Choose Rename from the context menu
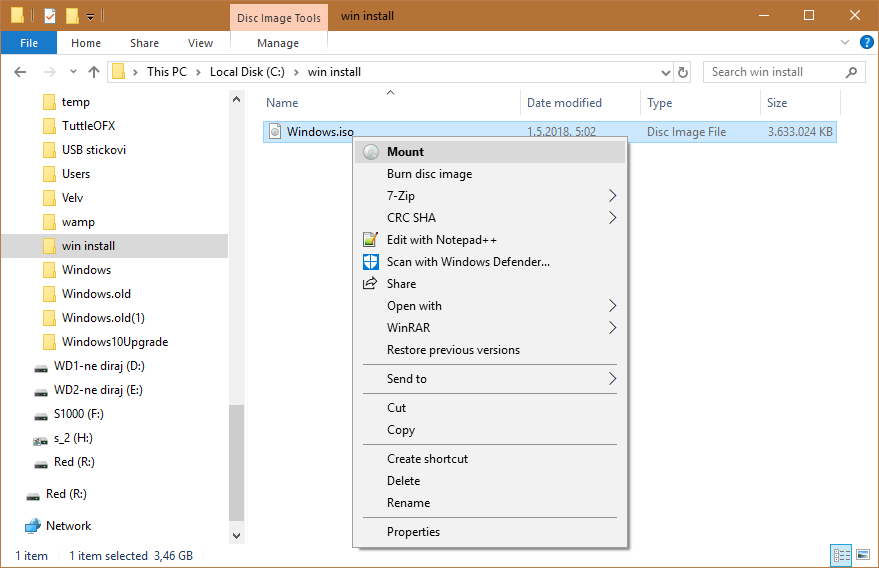The height and width of the screenshot is (568, 879). (x=490, y=503)
